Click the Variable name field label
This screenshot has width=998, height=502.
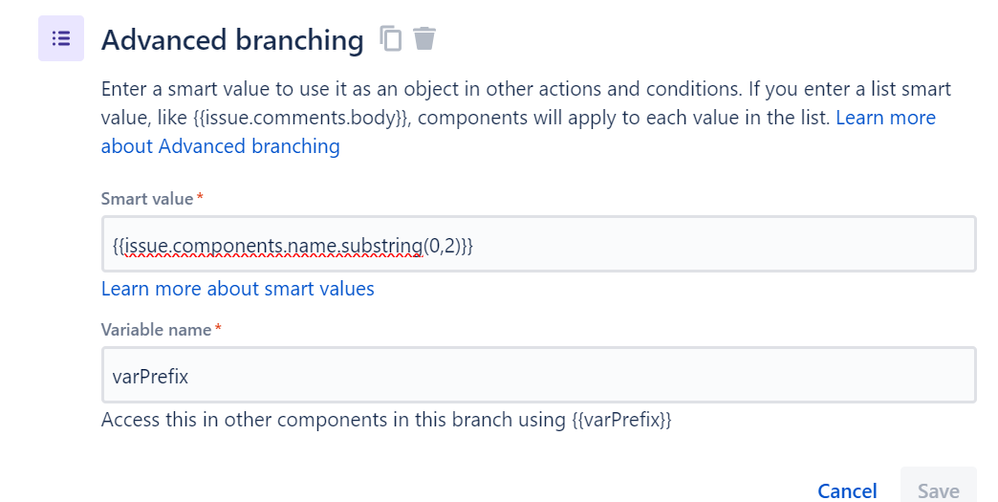tap(156, 329)
